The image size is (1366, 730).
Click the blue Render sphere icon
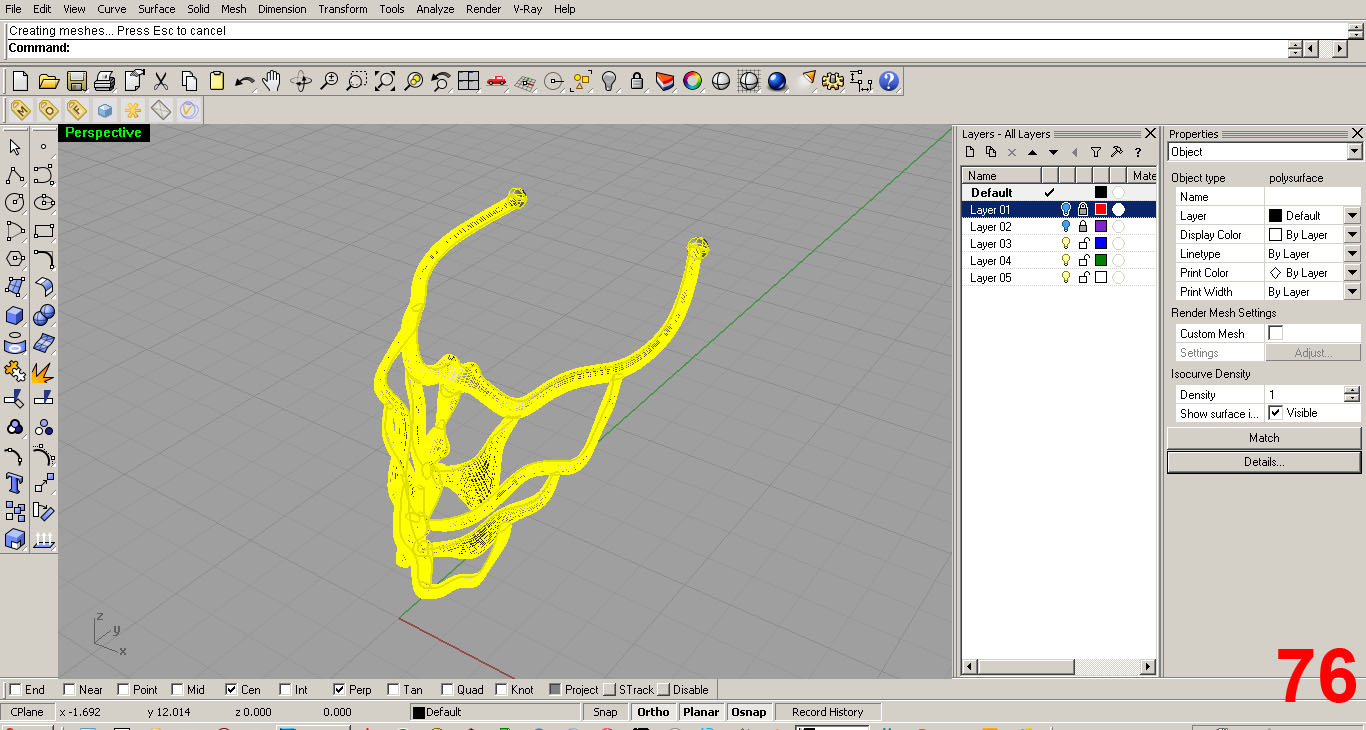[777, 81]
